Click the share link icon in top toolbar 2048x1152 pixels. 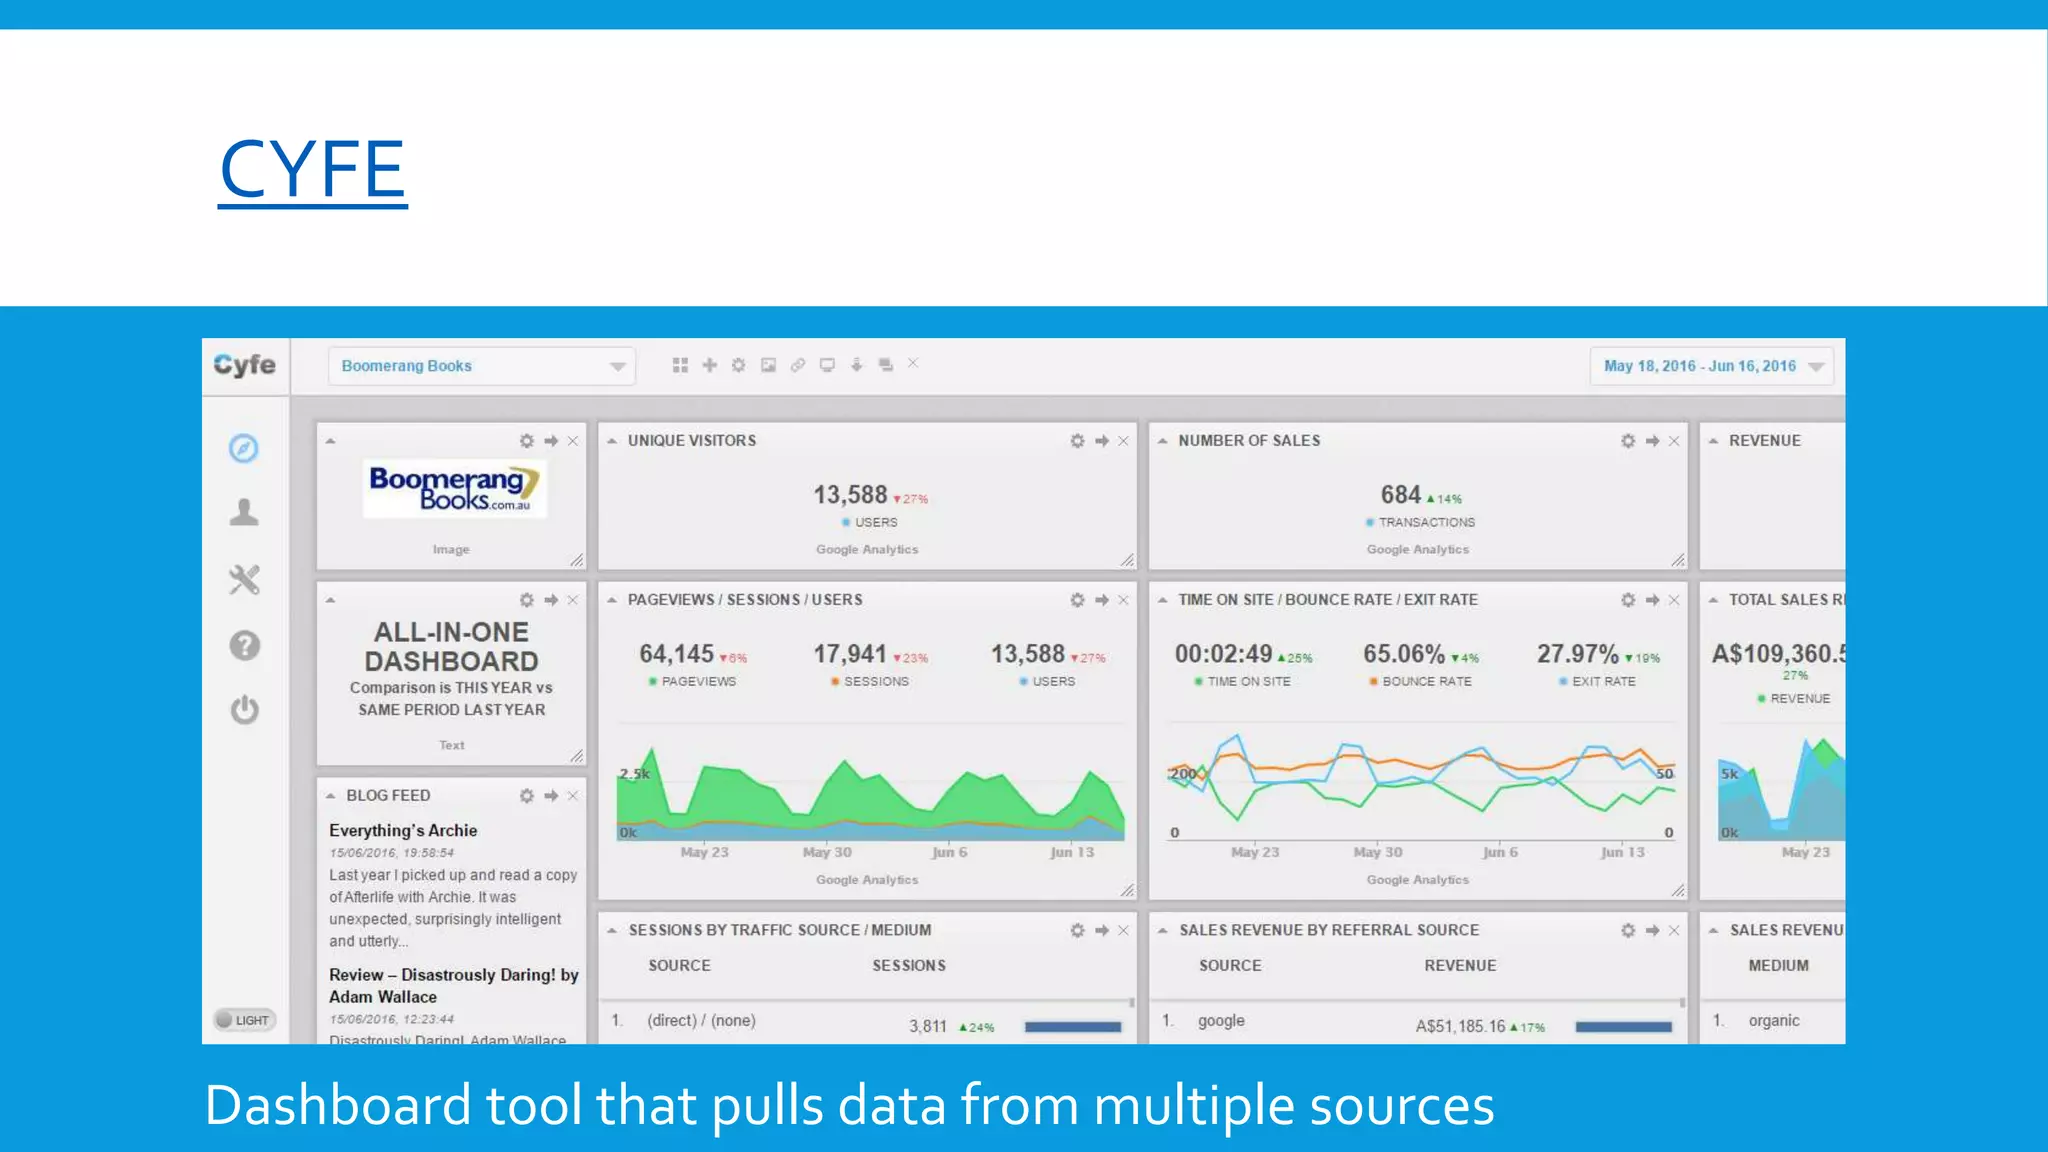click(797, 365)
